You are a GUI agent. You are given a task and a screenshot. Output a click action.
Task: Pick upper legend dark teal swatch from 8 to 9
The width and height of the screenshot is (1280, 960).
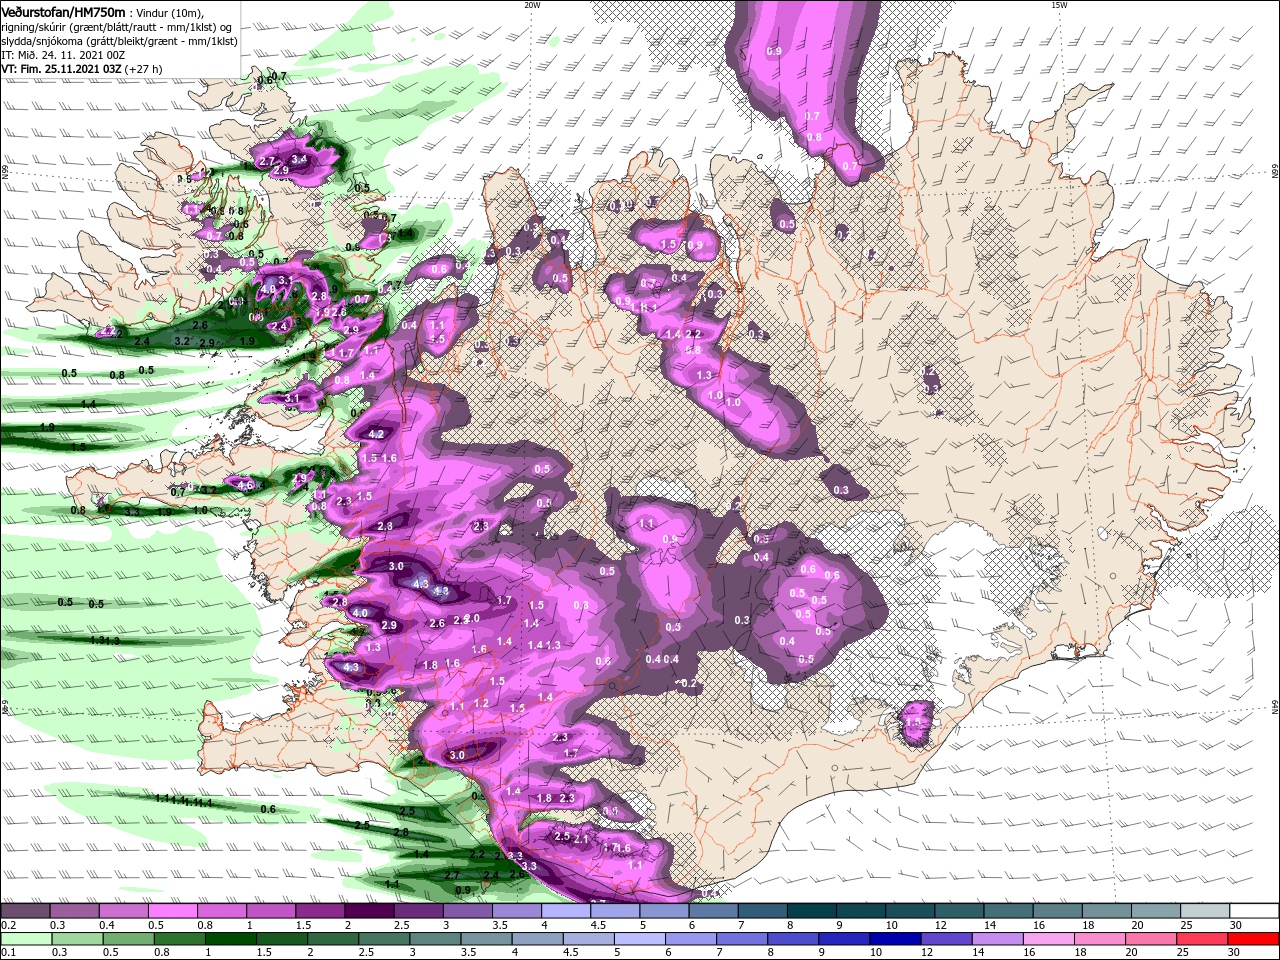point(811,910)
